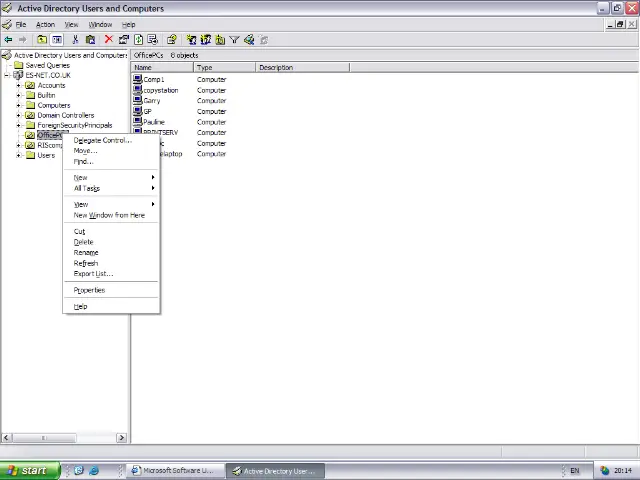640x480 pixels.
Task: Click the Garry computer icon
Action: click(138, 100)
